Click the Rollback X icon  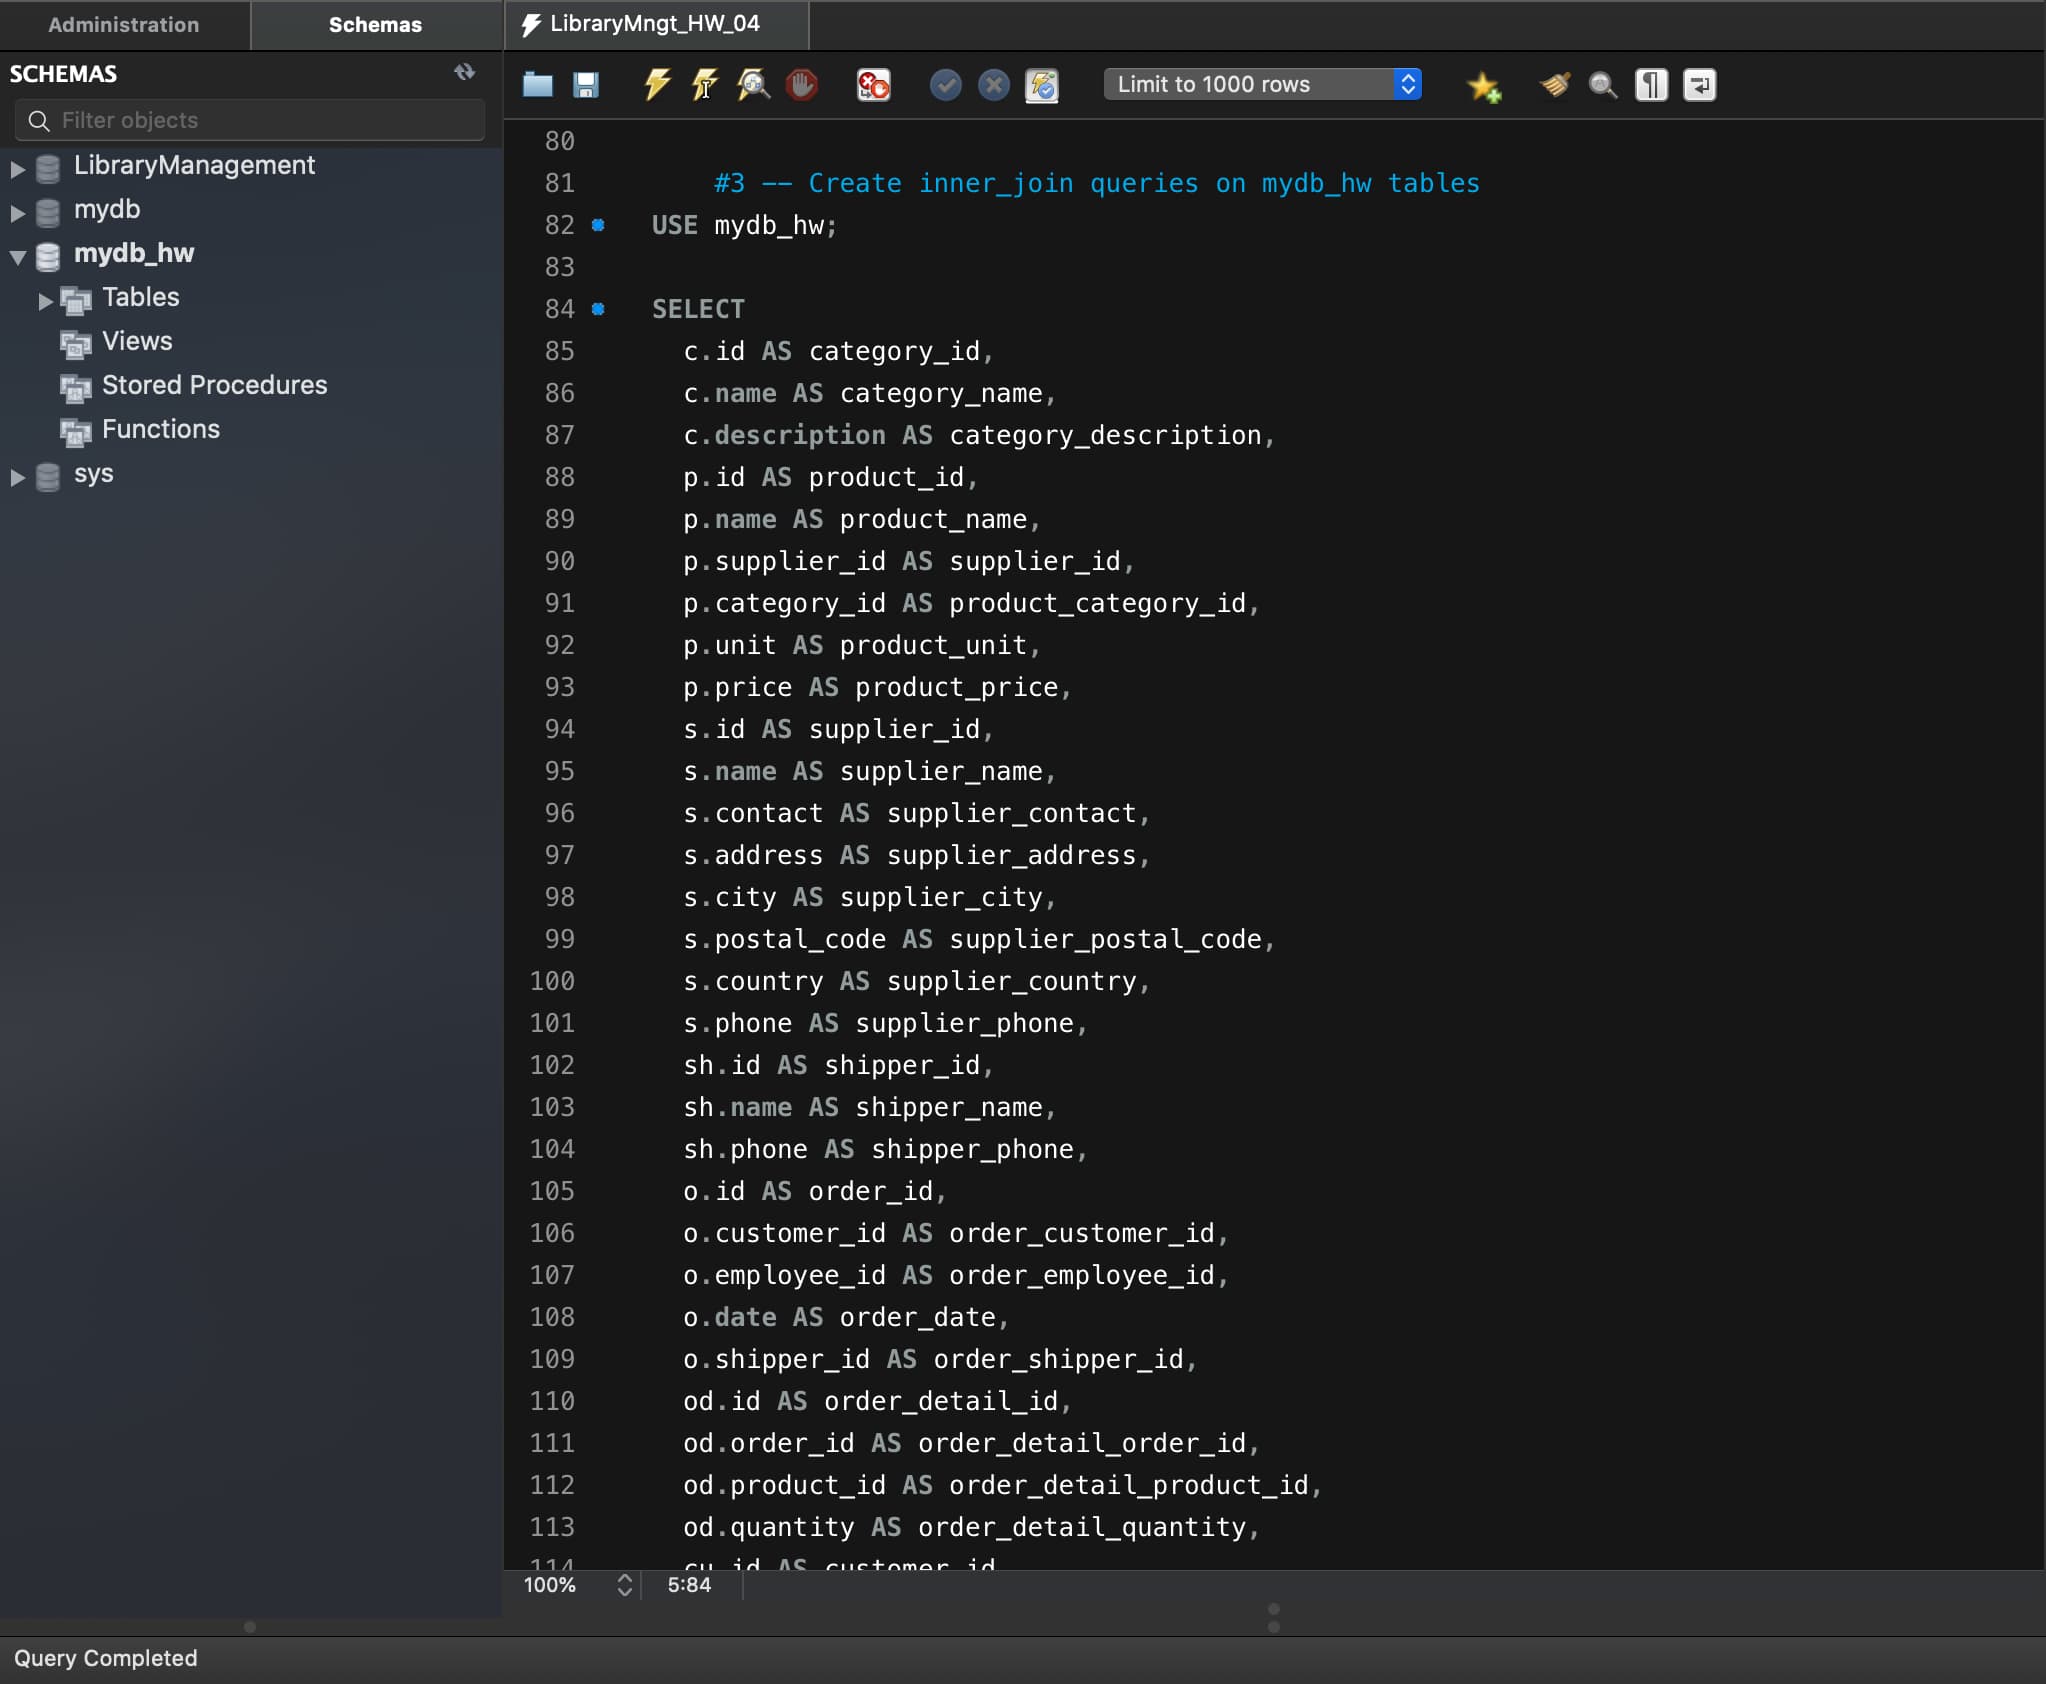[x=993, y=85]
